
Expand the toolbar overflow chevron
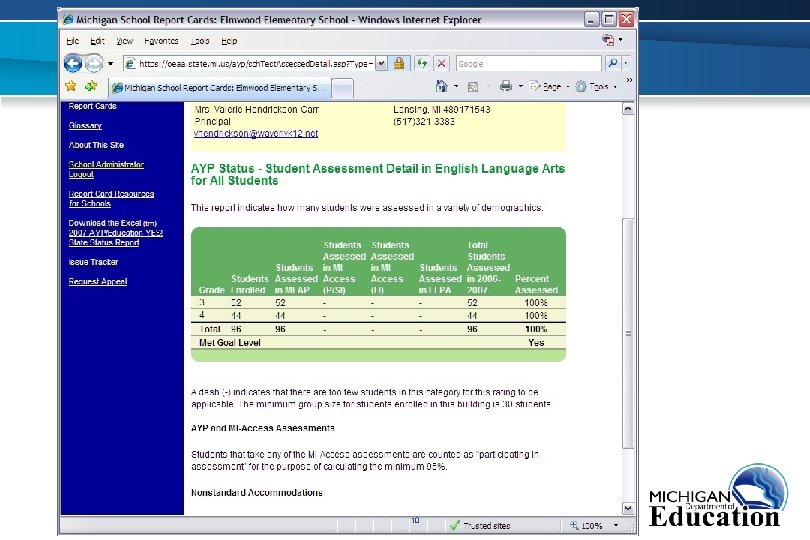click(629, 80)
